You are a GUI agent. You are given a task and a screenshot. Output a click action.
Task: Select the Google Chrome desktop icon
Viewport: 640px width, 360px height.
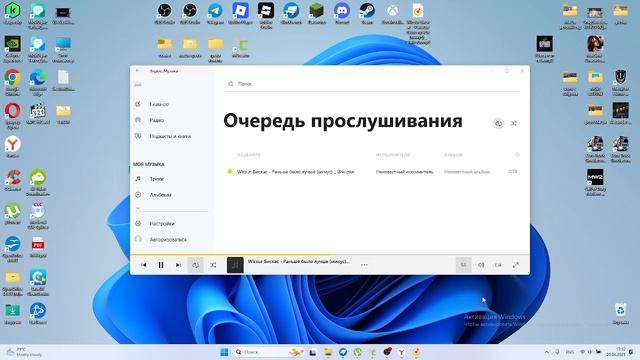[13, 82]
